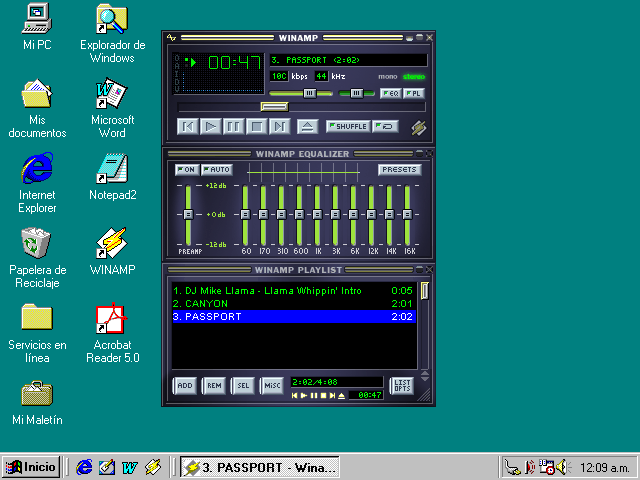Skip to next track in Winamp main window

coord(280,127)
